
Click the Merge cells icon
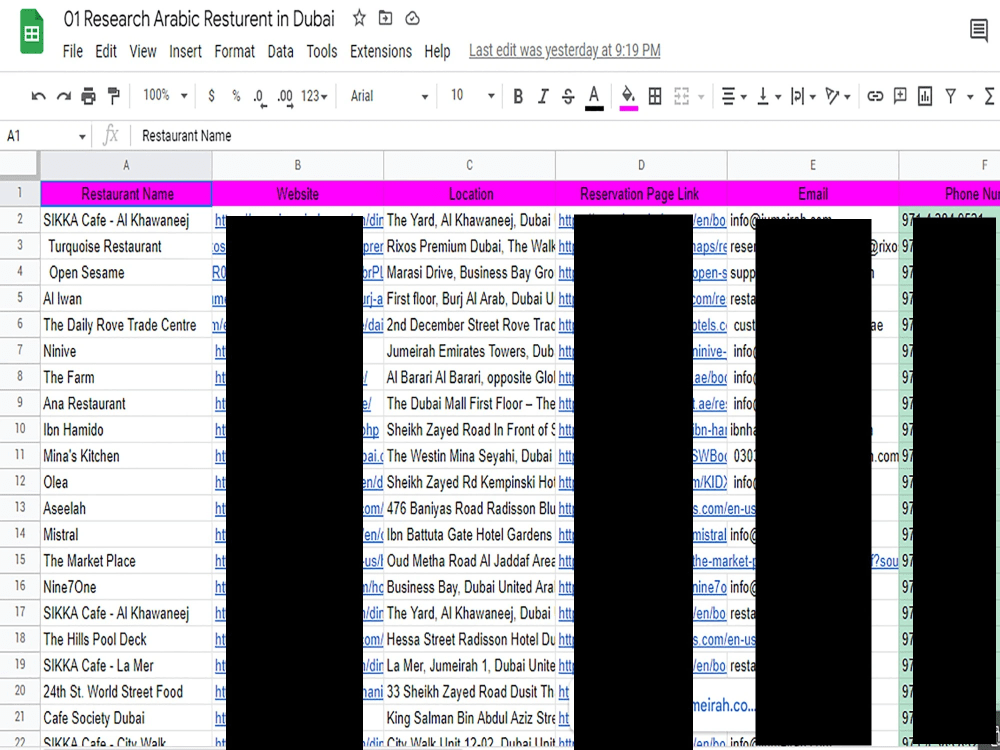[681, 96]
